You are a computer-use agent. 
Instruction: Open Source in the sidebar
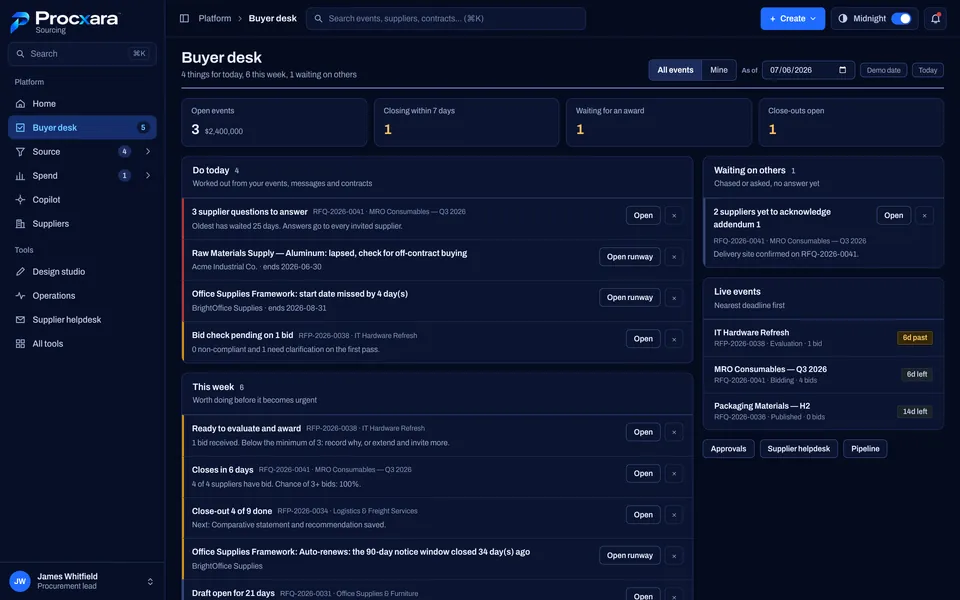click(82, 151)
